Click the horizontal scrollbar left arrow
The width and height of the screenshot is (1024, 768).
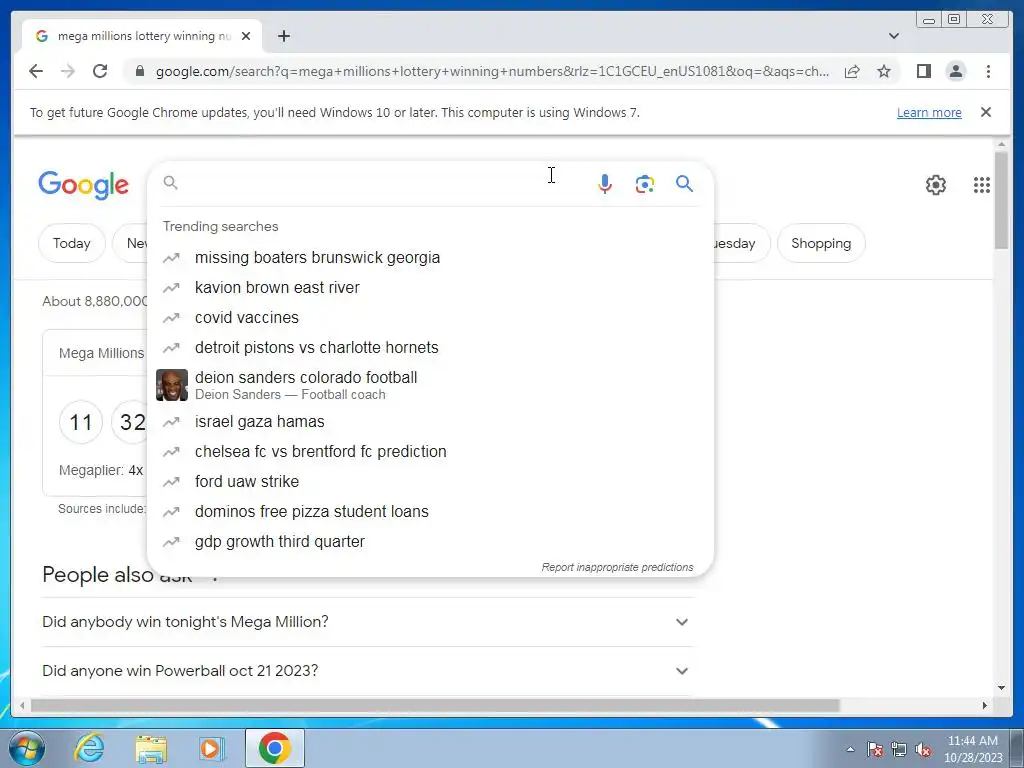tap(22, 705)
